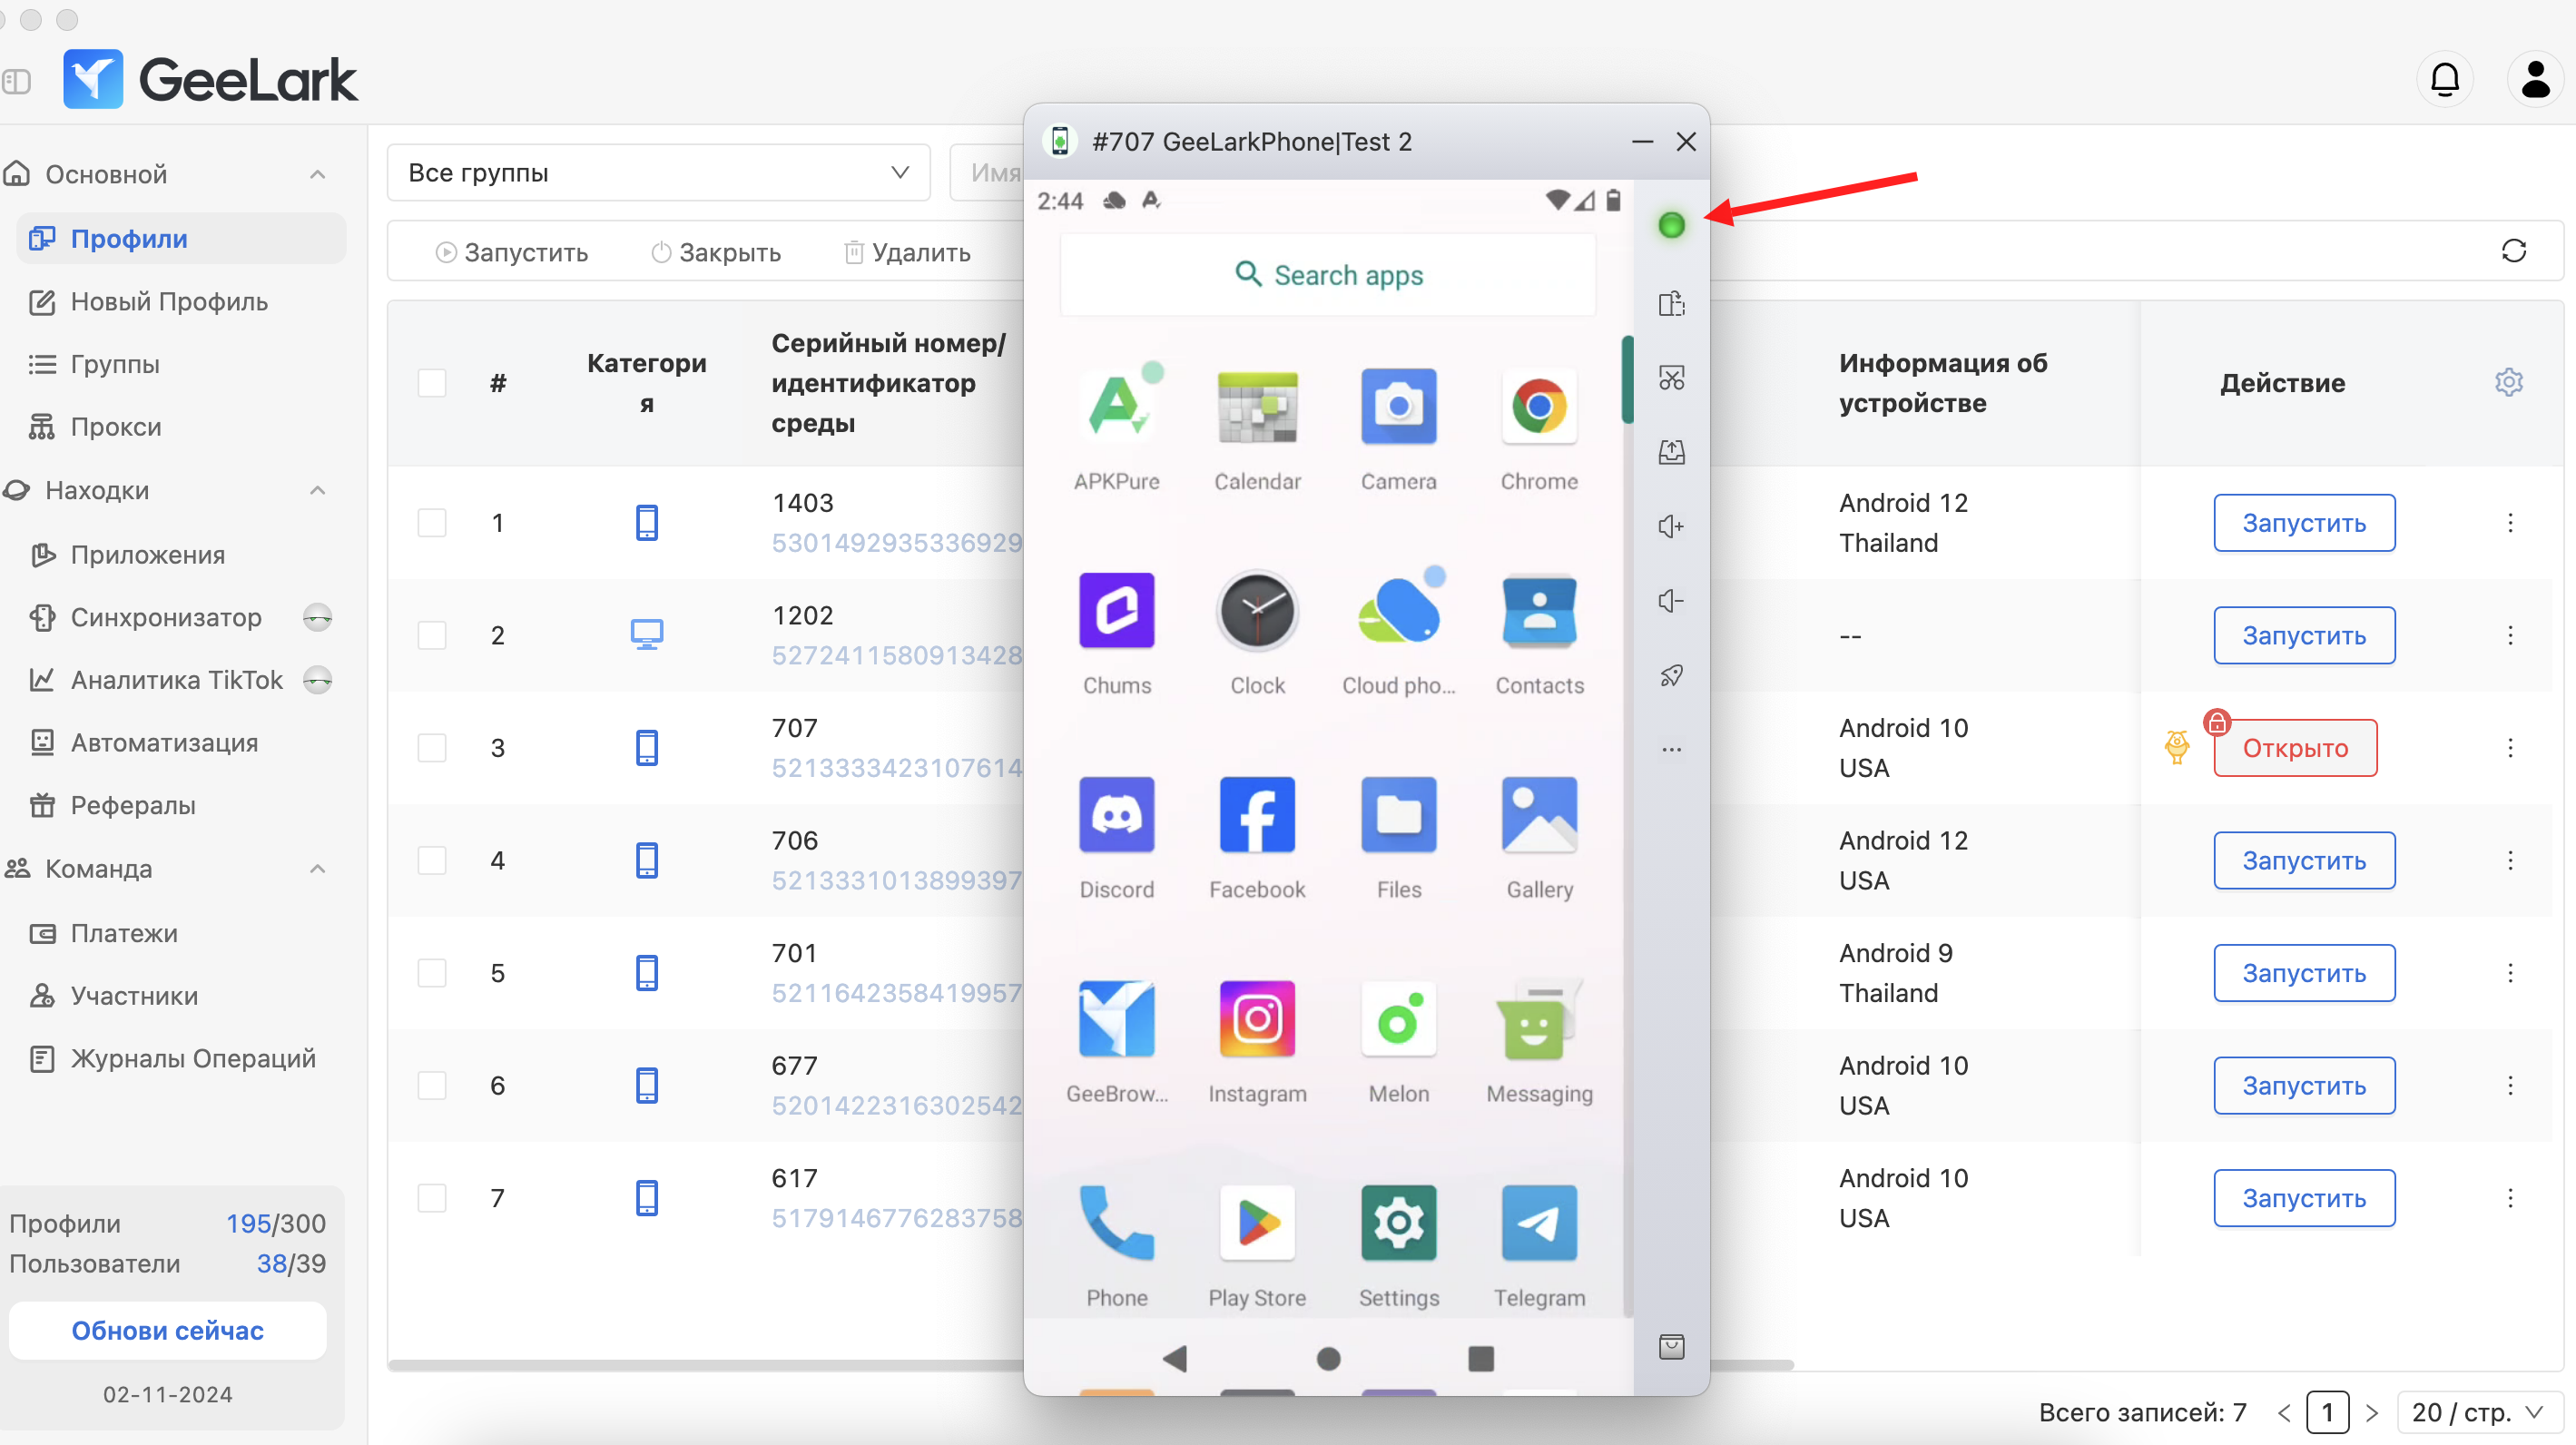Click the rocket boost icon in phone sidebar
Screen dimensions: 2576x1445
pyautogui.click(x=1671, y=676)
